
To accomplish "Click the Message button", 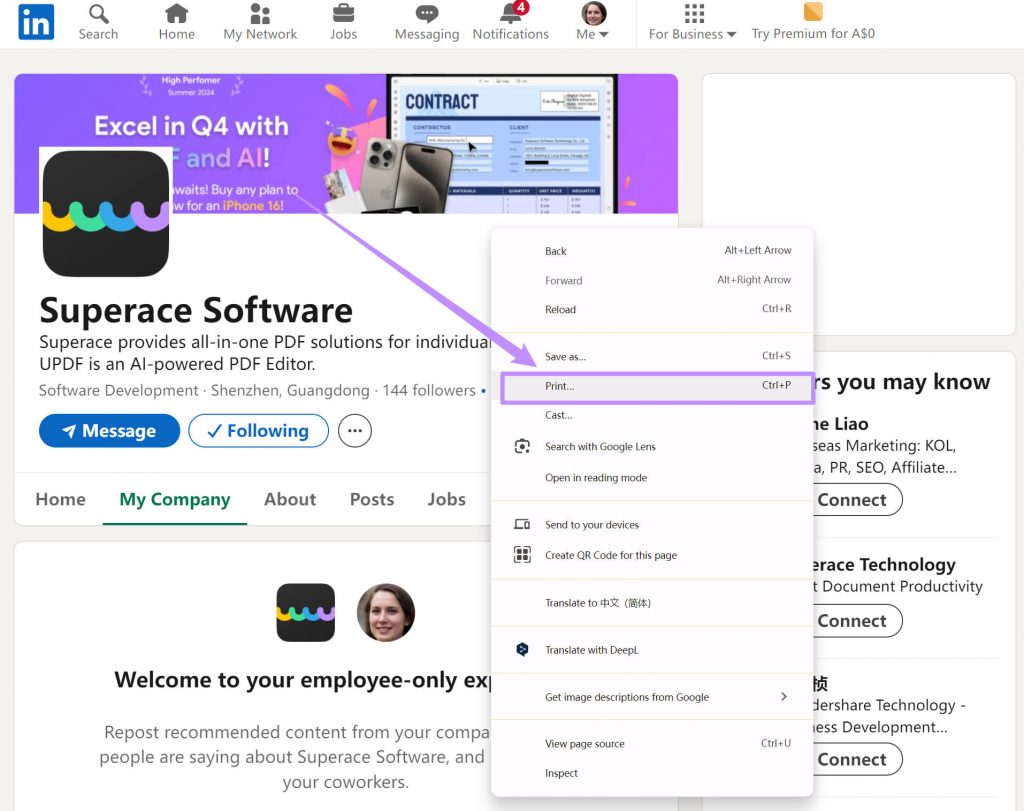I will tap(109, 430).
